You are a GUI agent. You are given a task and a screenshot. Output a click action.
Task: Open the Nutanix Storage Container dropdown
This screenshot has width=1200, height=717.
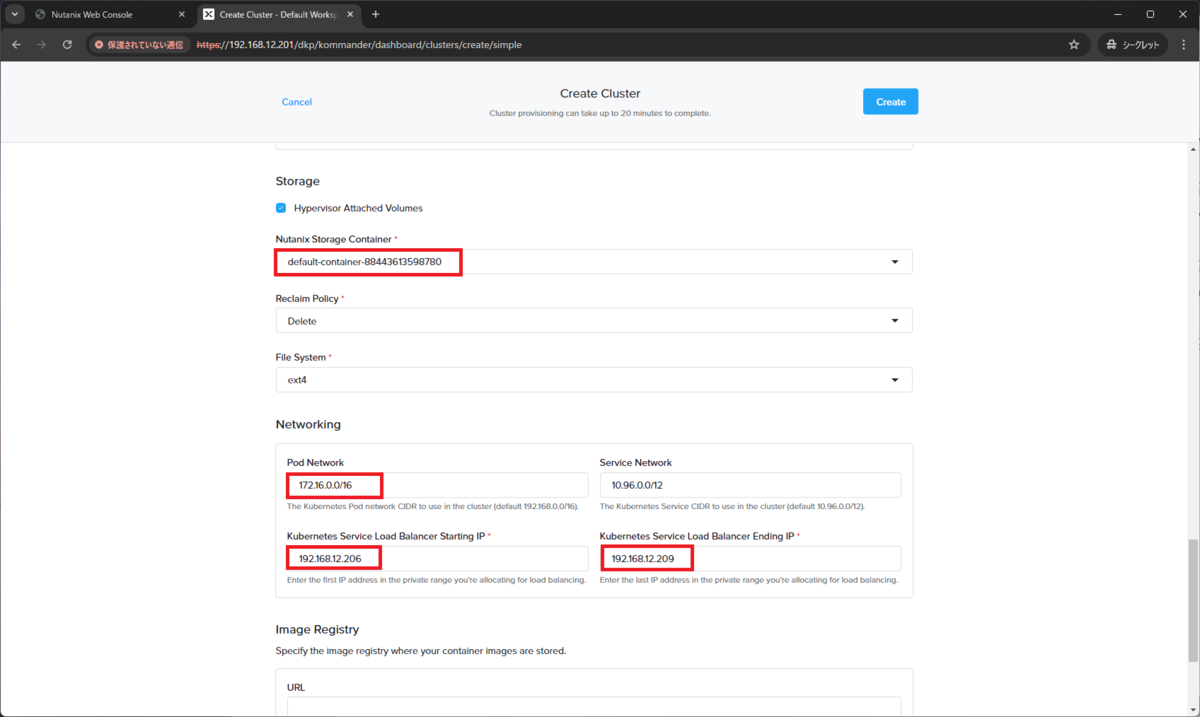pos(594,262)
